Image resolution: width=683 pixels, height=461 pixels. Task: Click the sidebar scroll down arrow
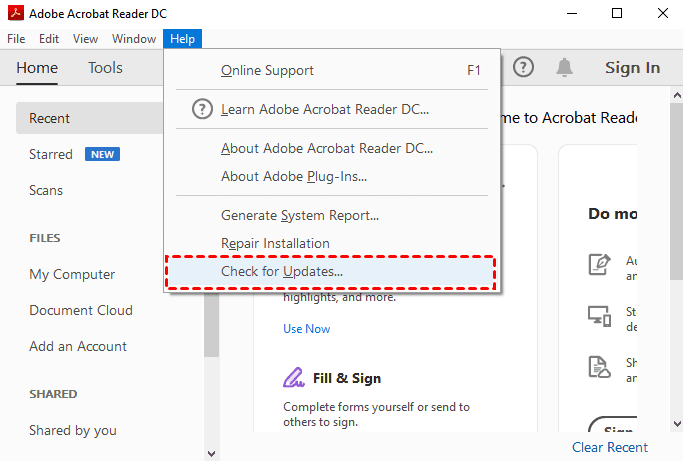[211, 452]
